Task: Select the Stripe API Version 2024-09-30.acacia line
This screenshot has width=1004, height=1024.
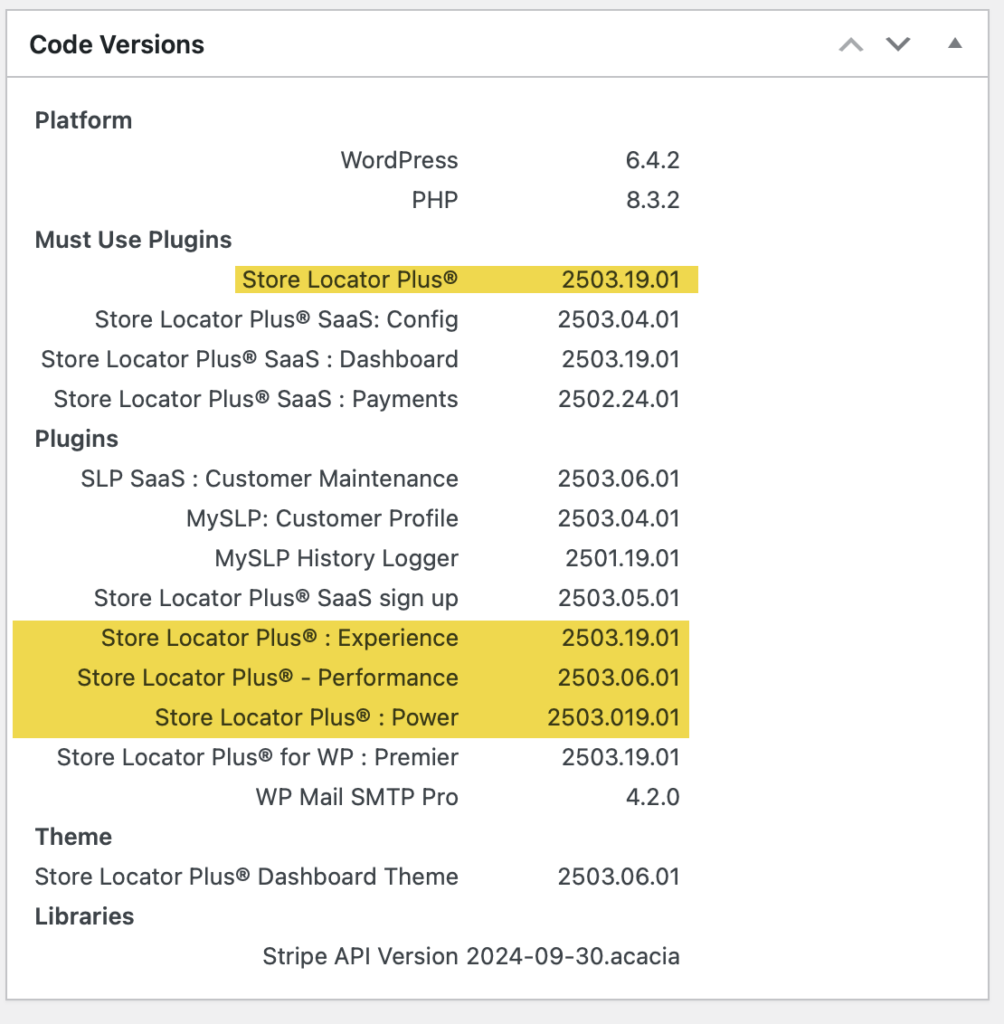Action: click(x=471, y=957)
